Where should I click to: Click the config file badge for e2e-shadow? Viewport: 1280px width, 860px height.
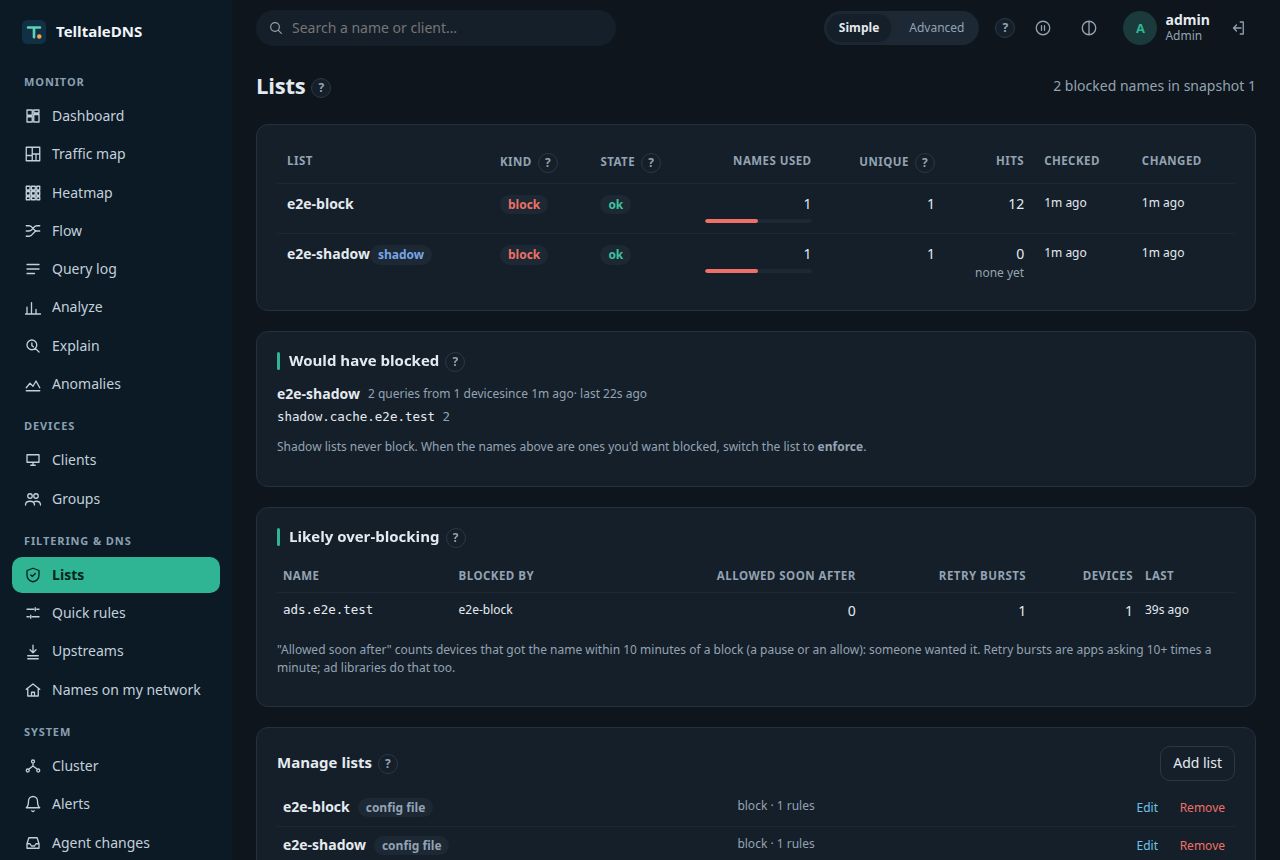click(x=411, y=846)
